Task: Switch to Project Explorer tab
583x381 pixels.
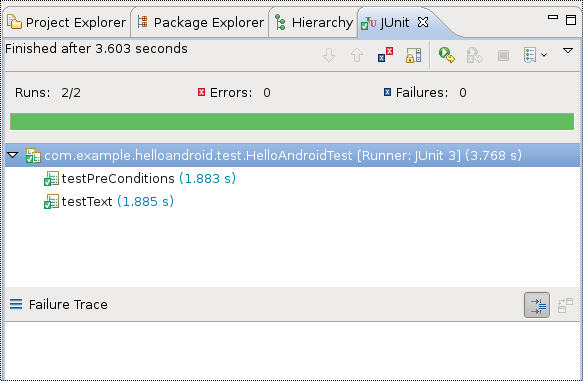Action: tap(67, 23)
